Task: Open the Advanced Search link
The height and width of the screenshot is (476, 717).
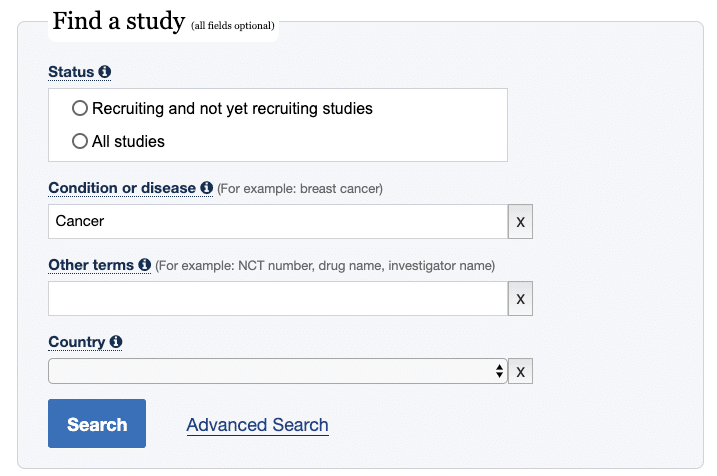Action: tap(257, 425)
